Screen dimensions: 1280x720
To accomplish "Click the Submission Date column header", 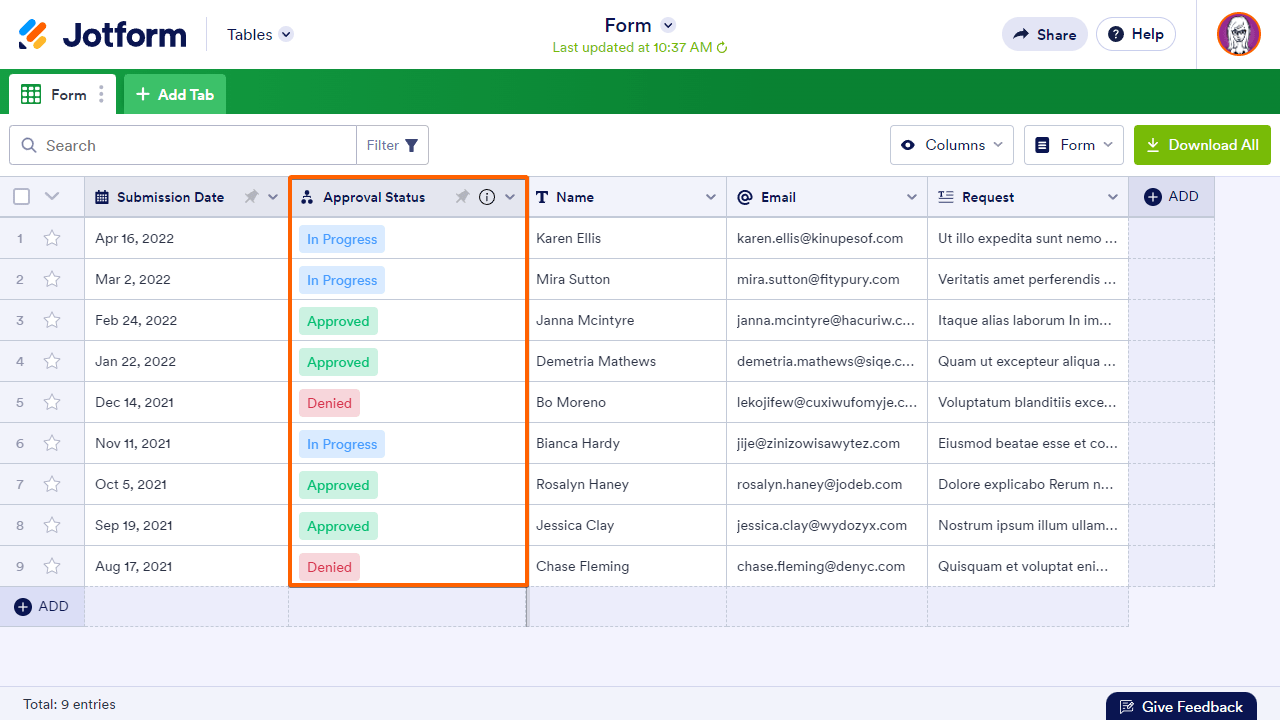I will (187, 197).
